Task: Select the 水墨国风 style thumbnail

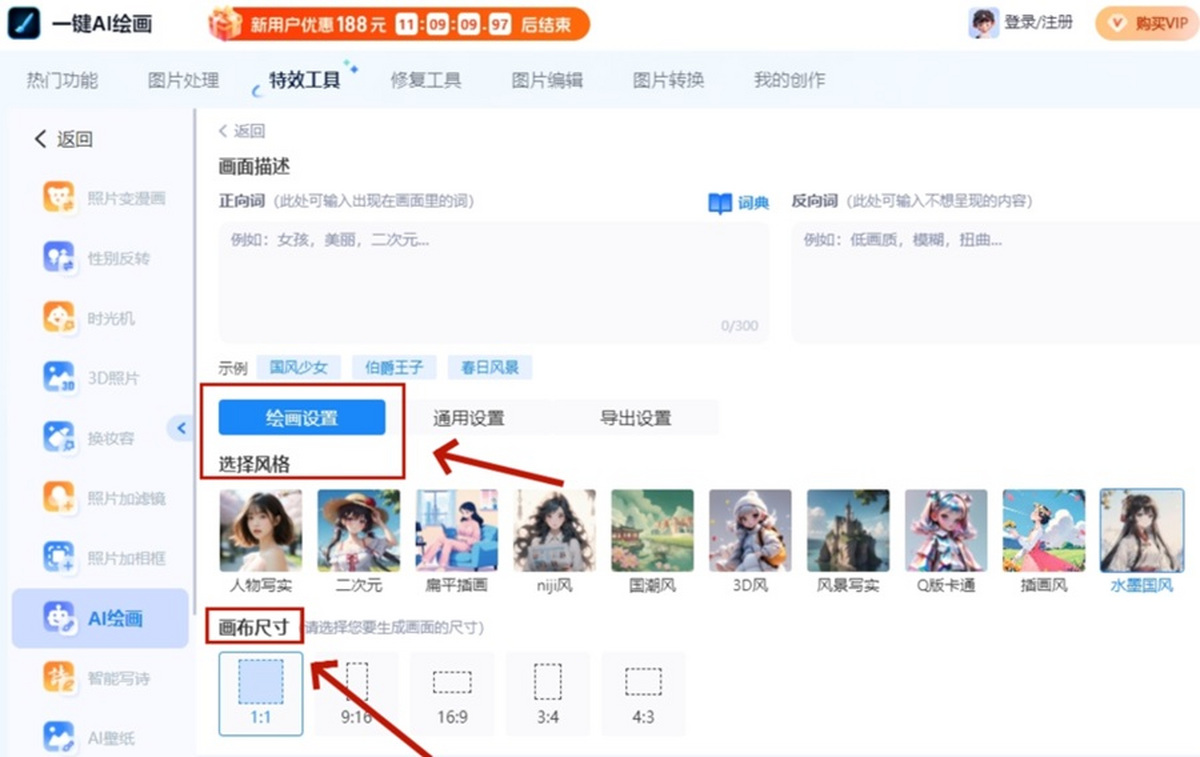Action: [x=1140, y=528]
